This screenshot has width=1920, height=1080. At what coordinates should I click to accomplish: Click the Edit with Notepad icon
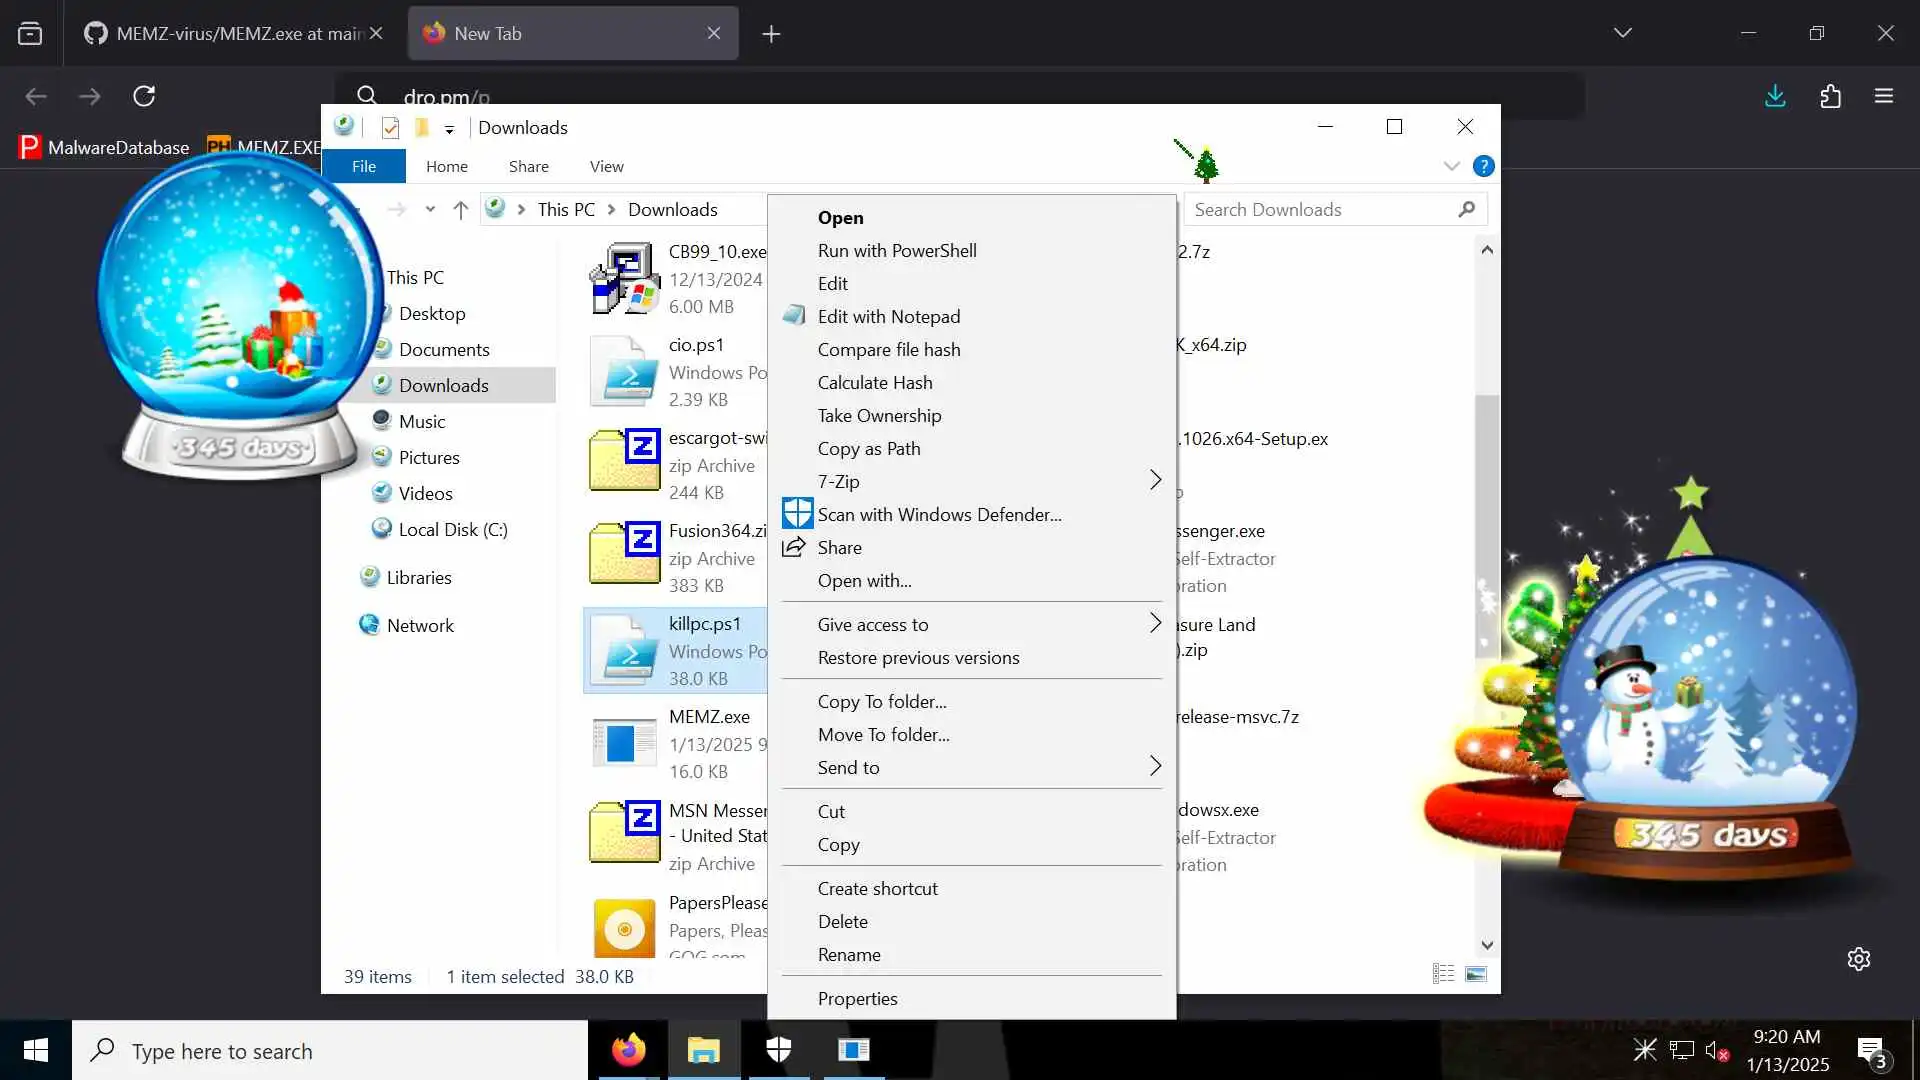pyautogui.click(x=794, y=316)
